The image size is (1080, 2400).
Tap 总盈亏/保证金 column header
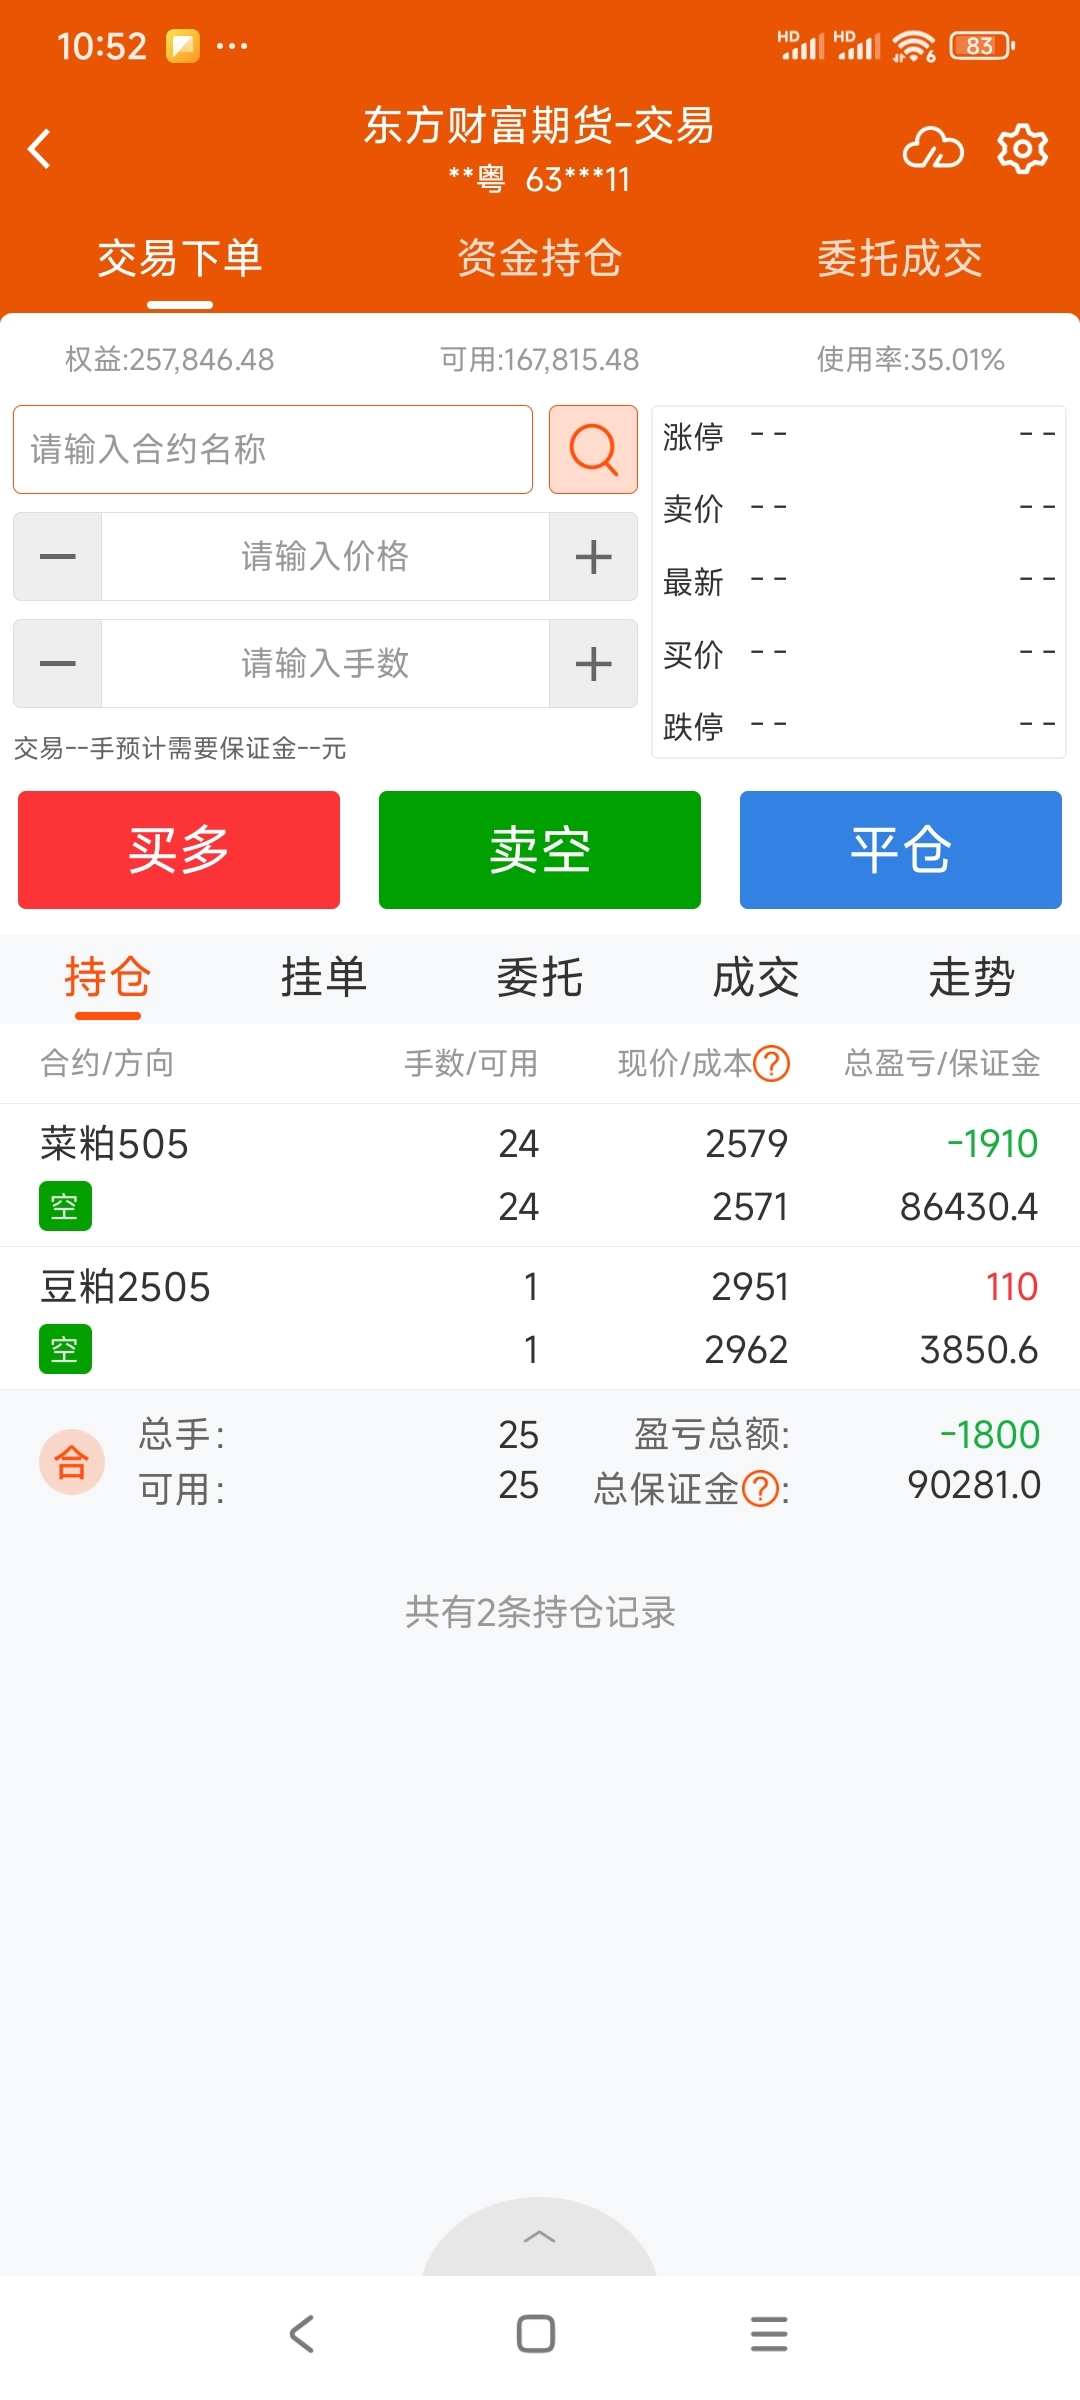(x=942, y=1063)
